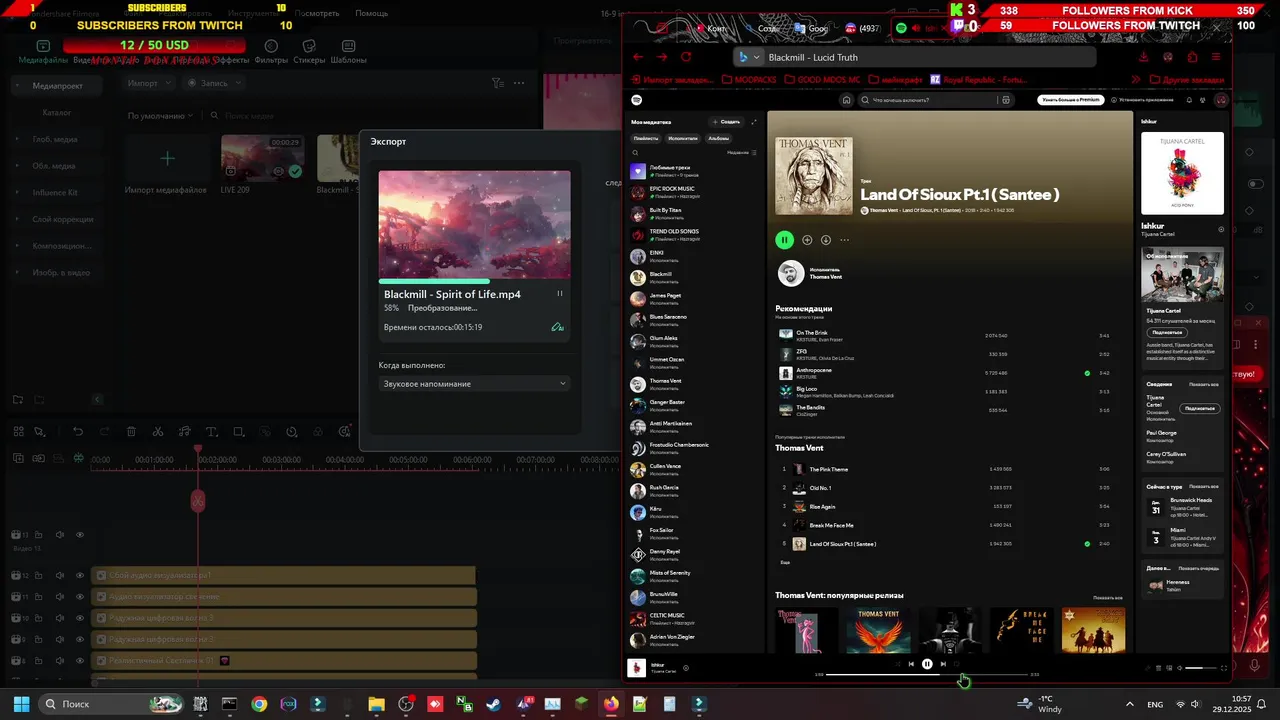Click the 'Подписаться' button under Tijuana Cartel
1280x720 pixels.
[1166, 332]
